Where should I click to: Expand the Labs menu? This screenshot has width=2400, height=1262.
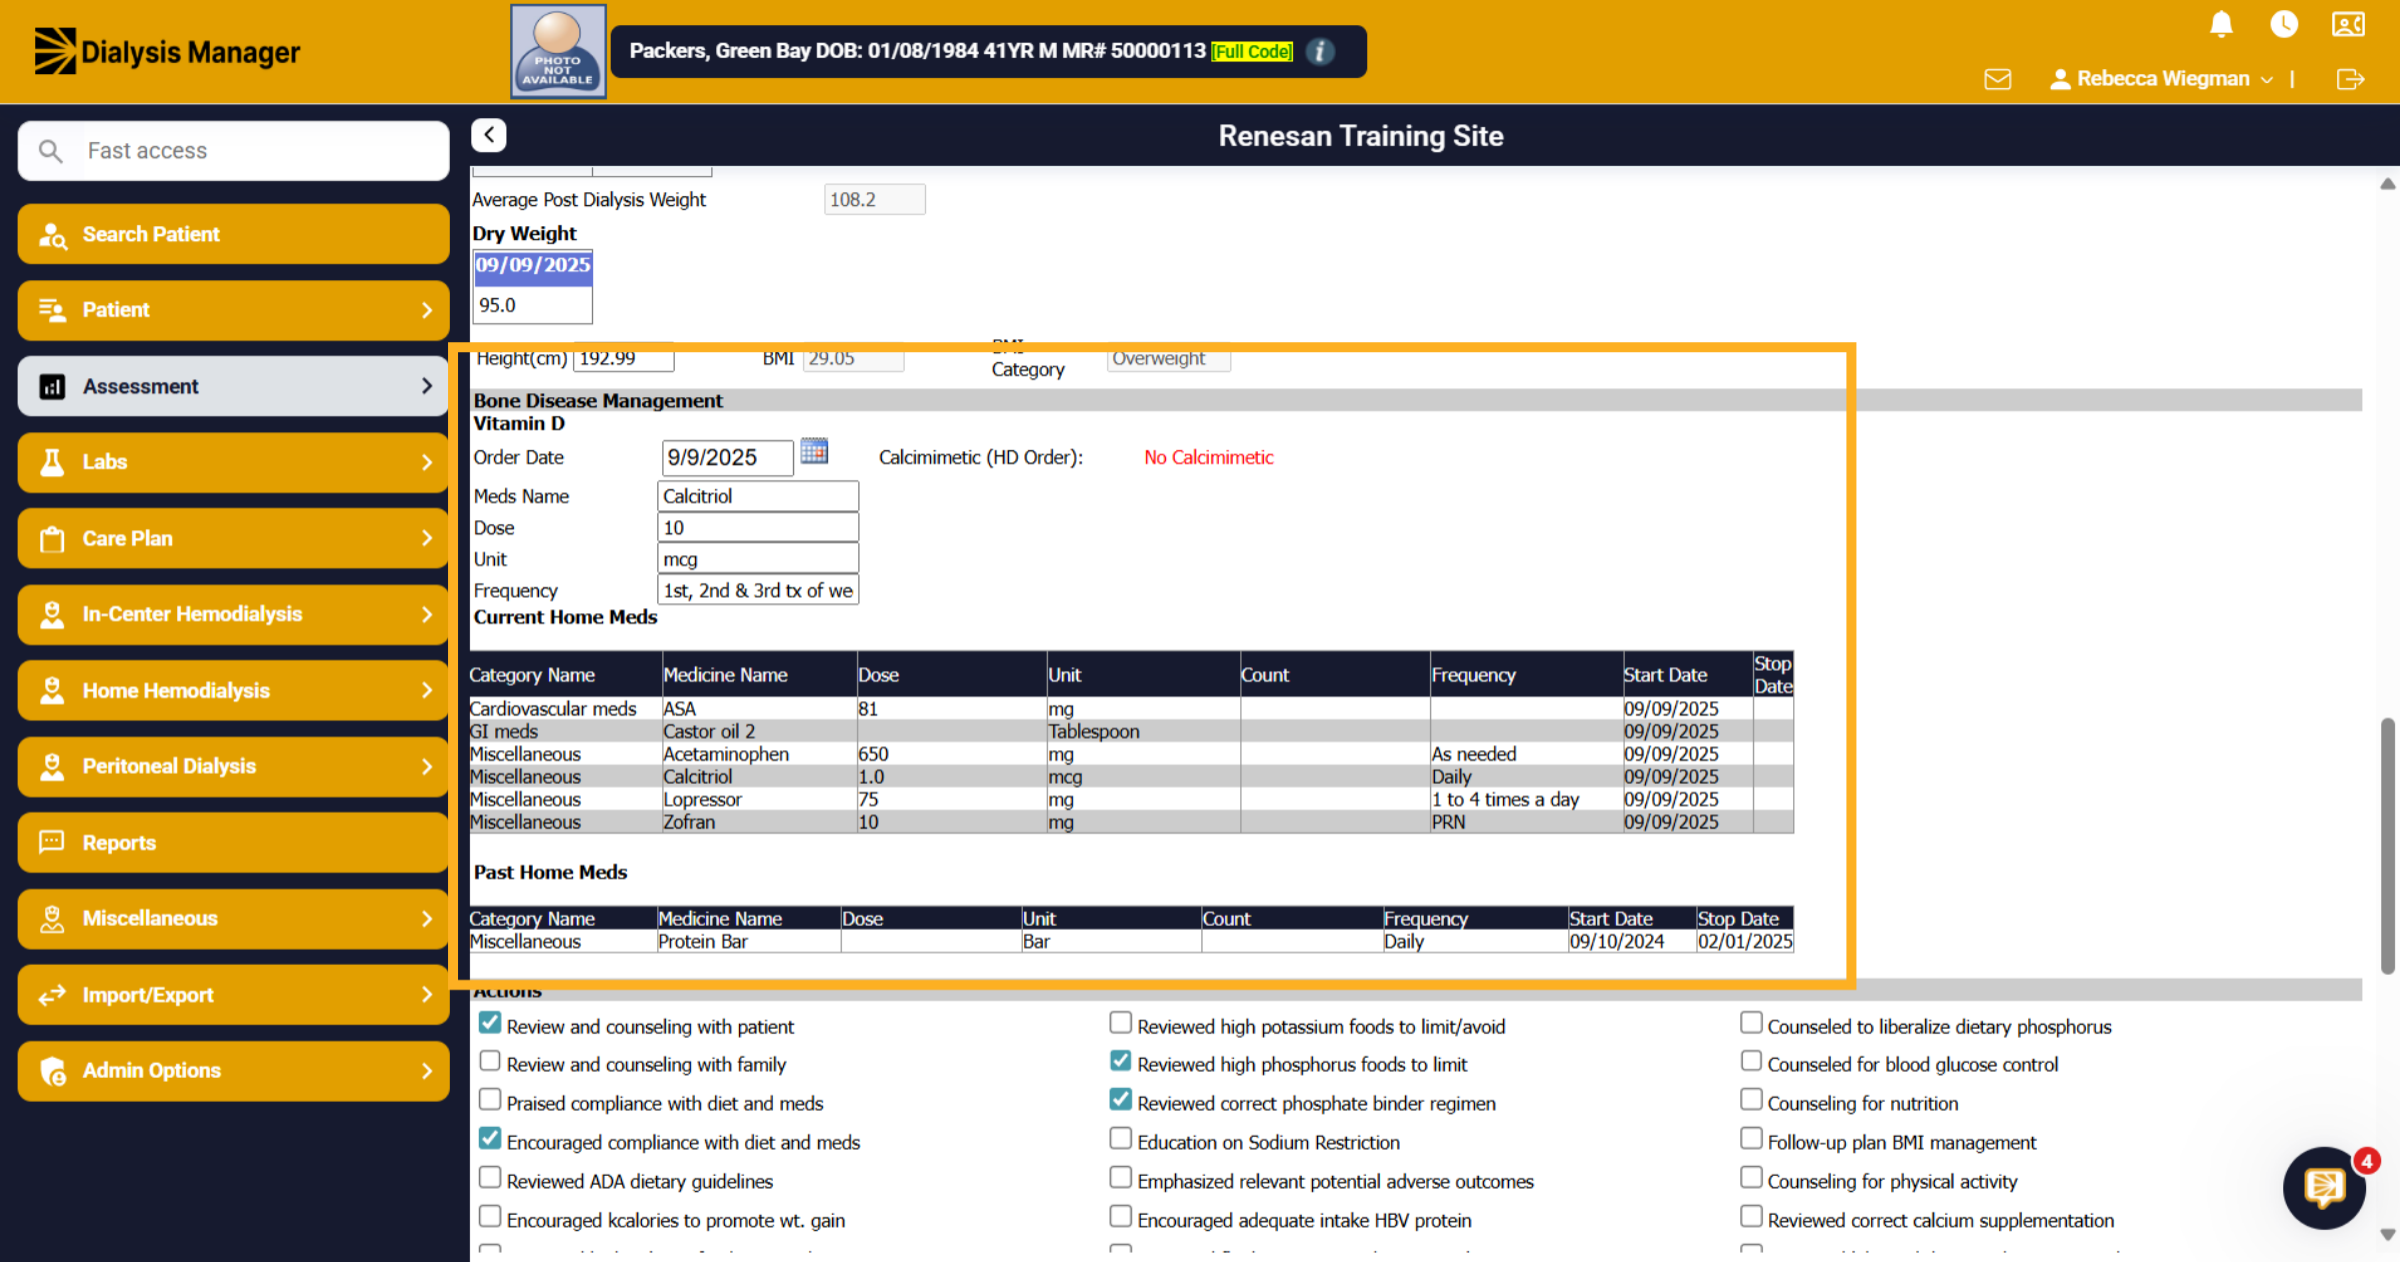pos(233,462)
